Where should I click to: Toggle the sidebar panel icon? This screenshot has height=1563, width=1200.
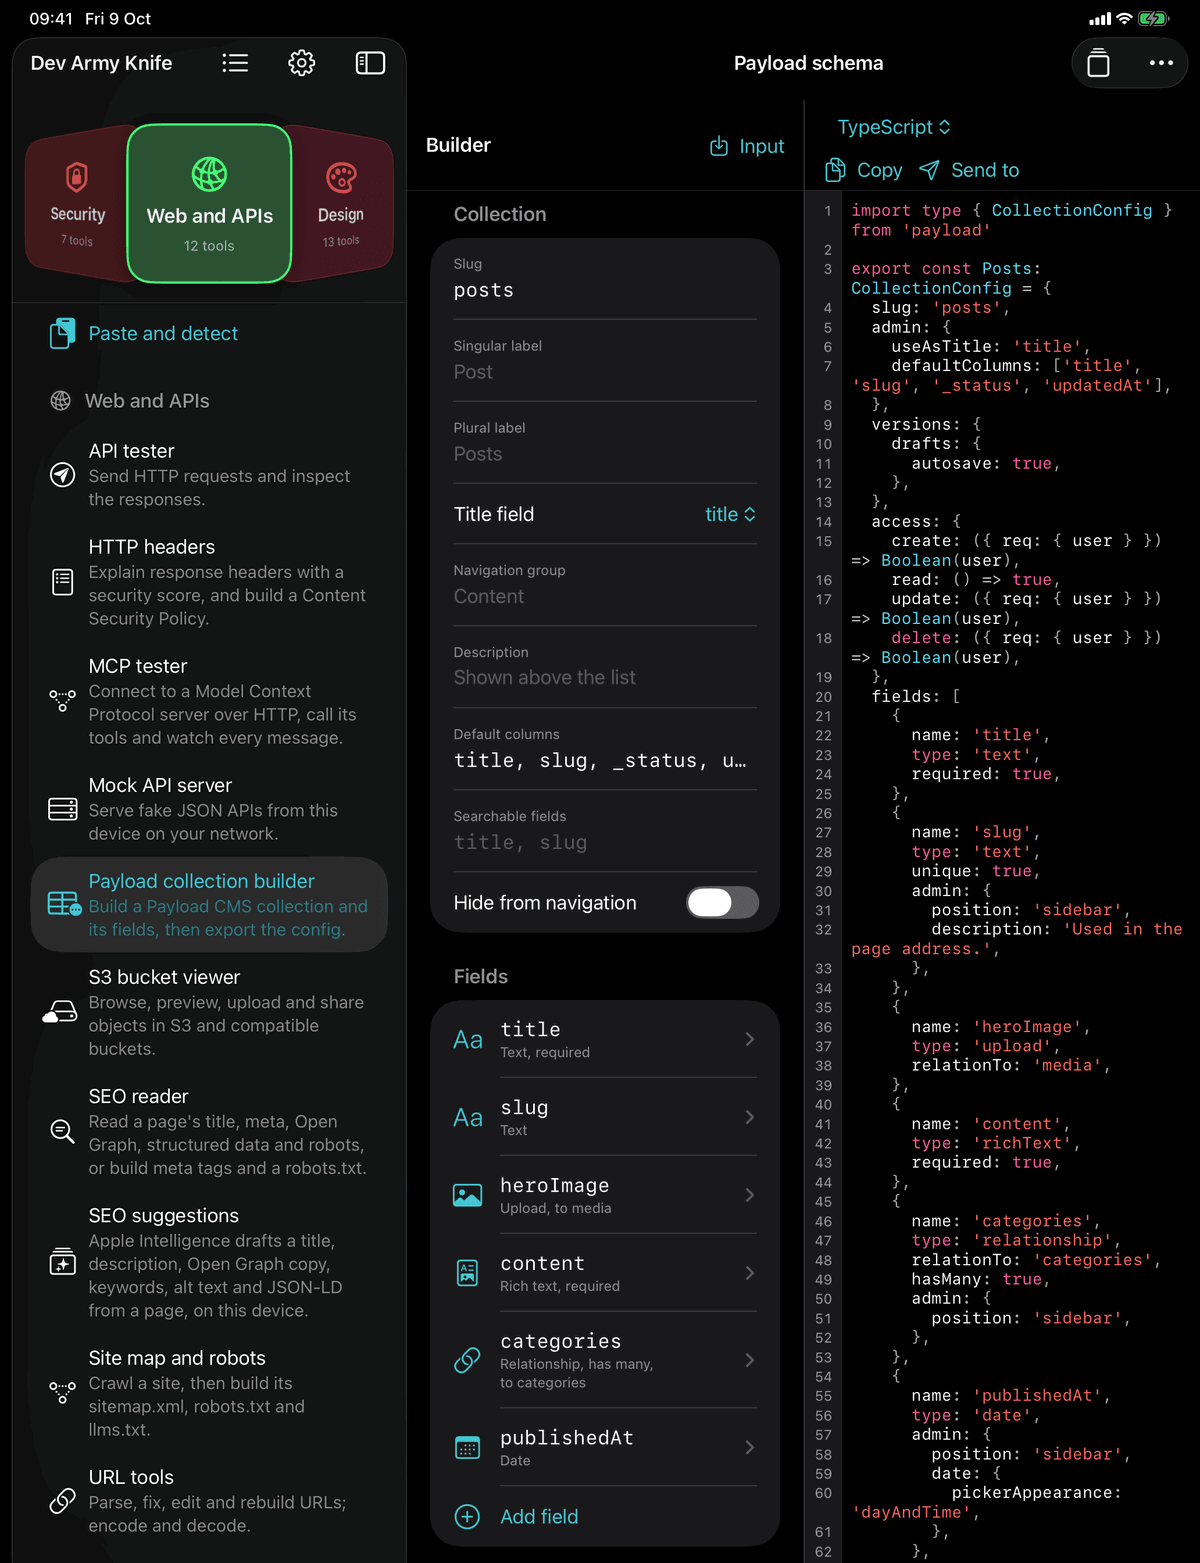370,63
